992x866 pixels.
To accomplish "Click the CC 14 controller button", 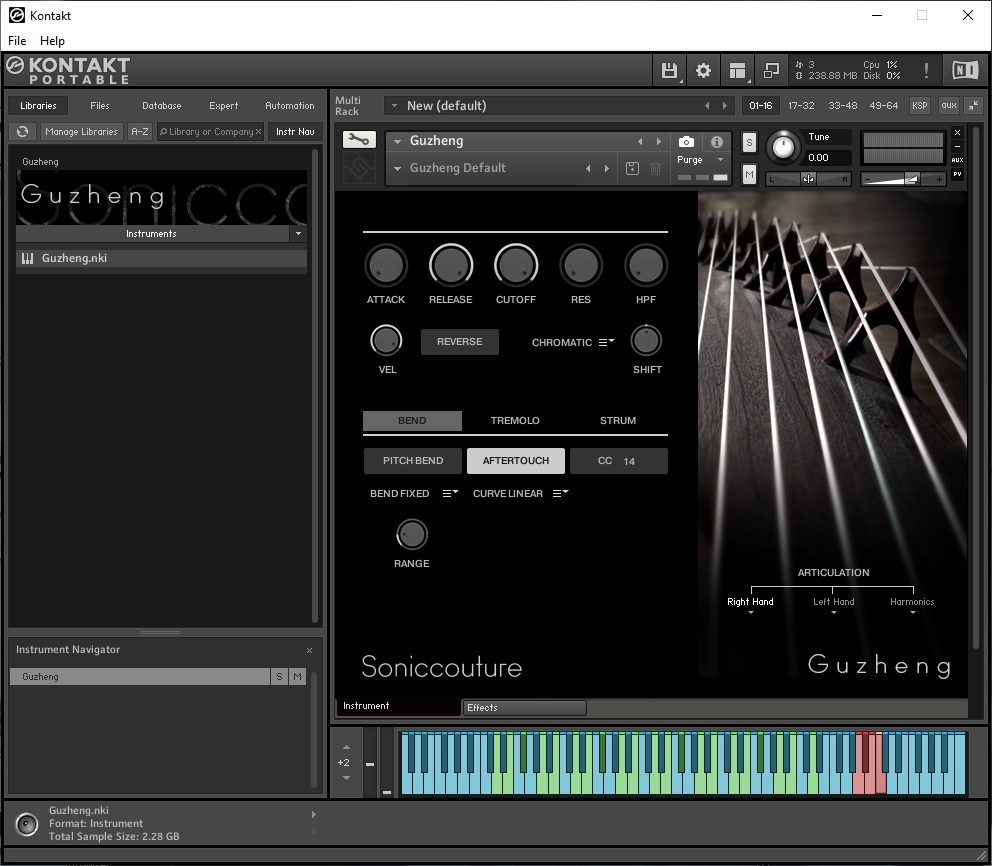I will (619, 461).
